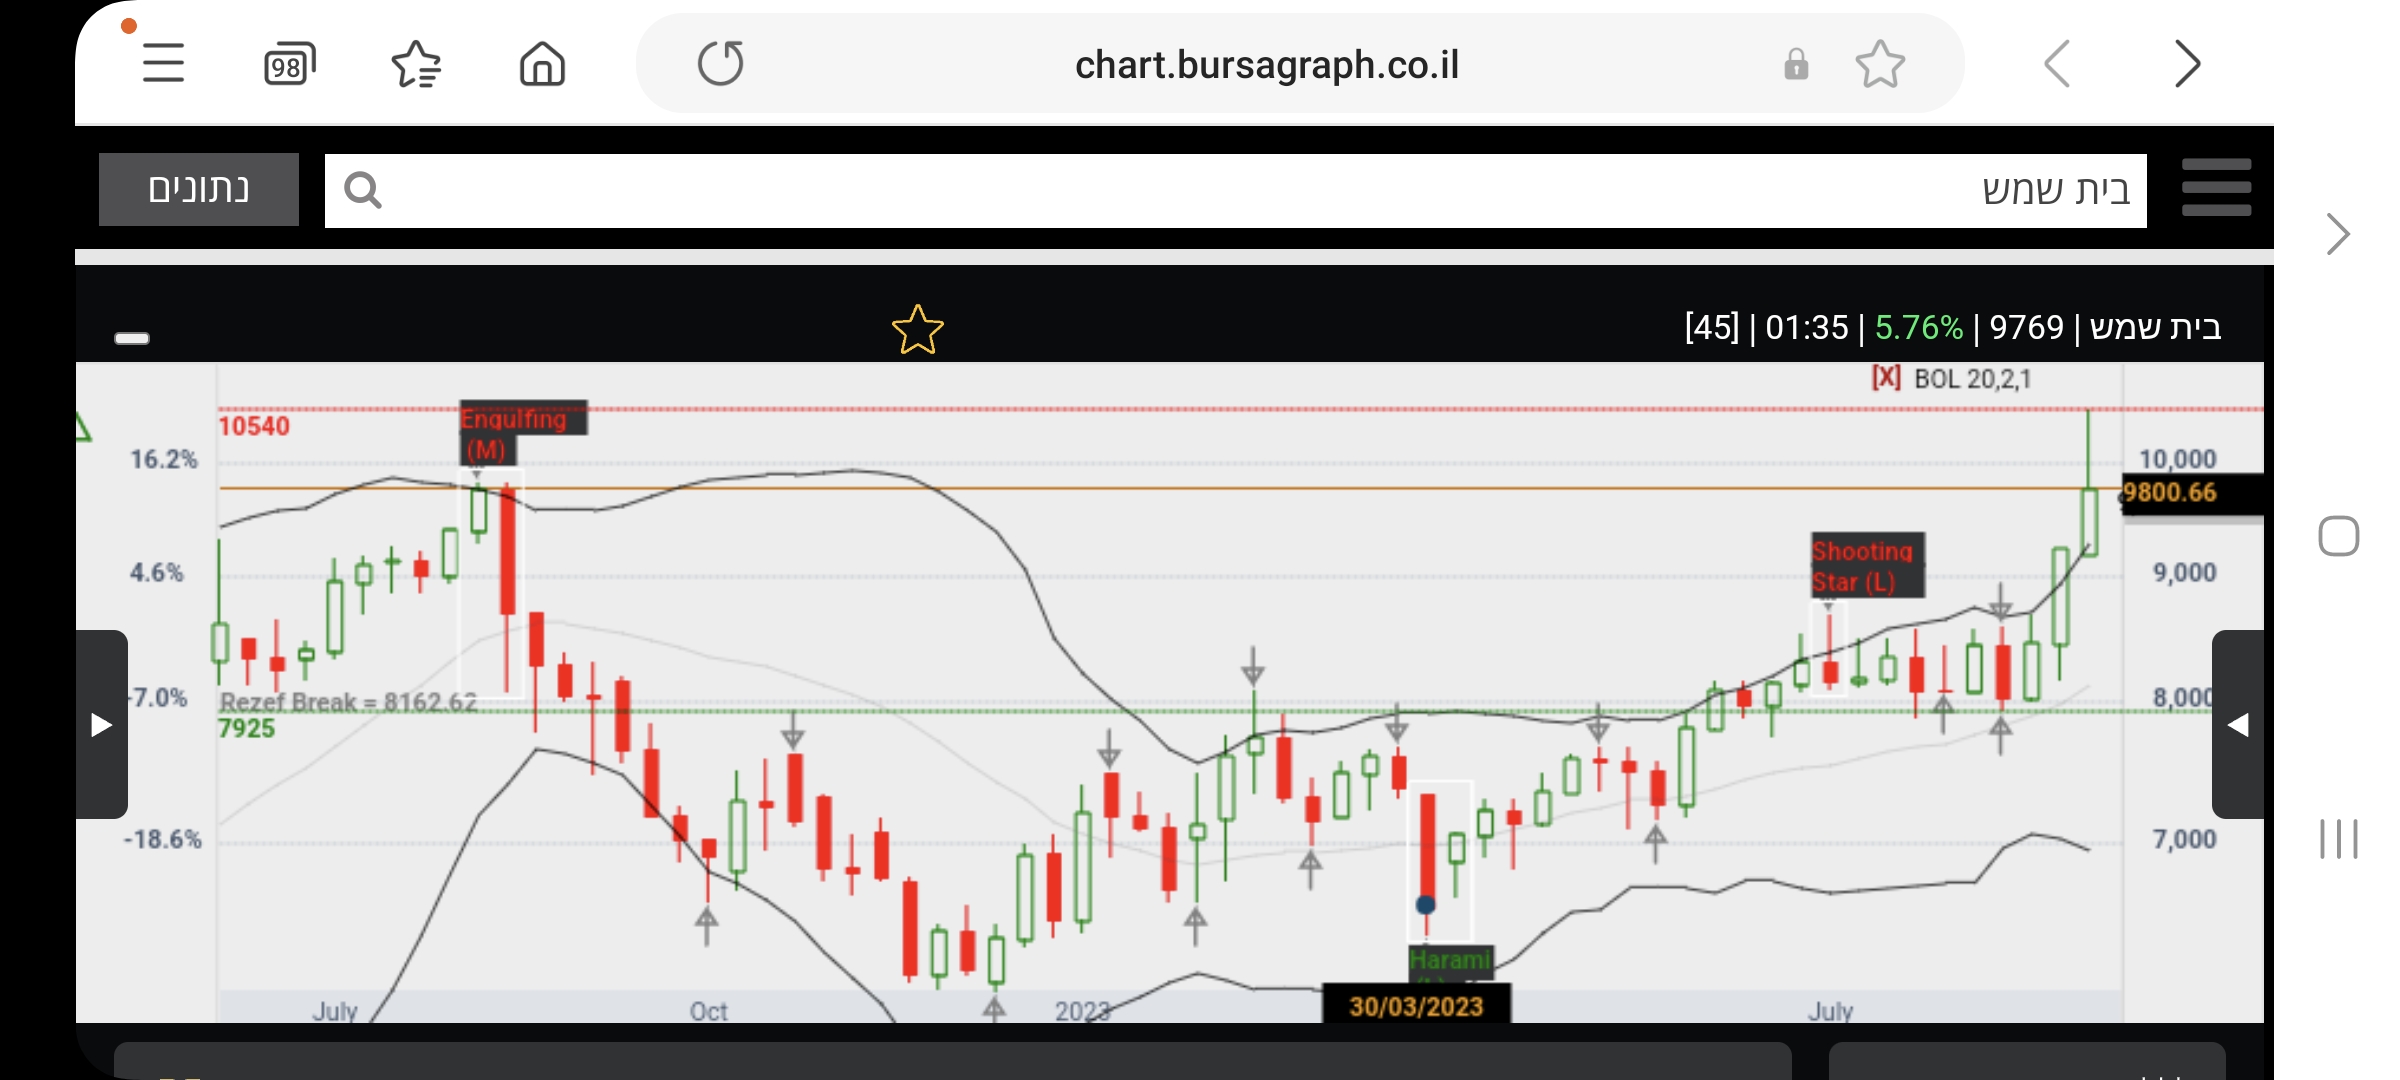Open the tabs counter showing 98
This screenshot has height=1080, width=2400.
[x=289, y=65]
